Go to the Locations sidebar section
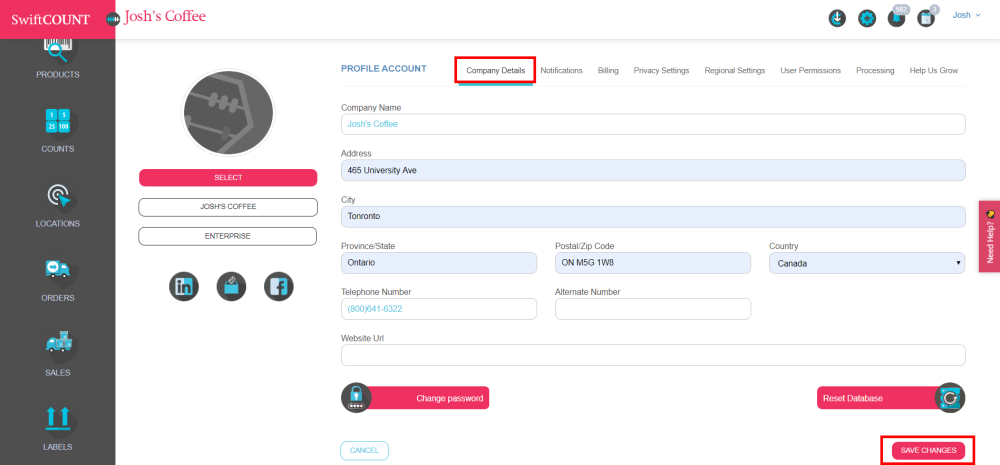Screen dimensions: 1000x465 coord(58,206)
